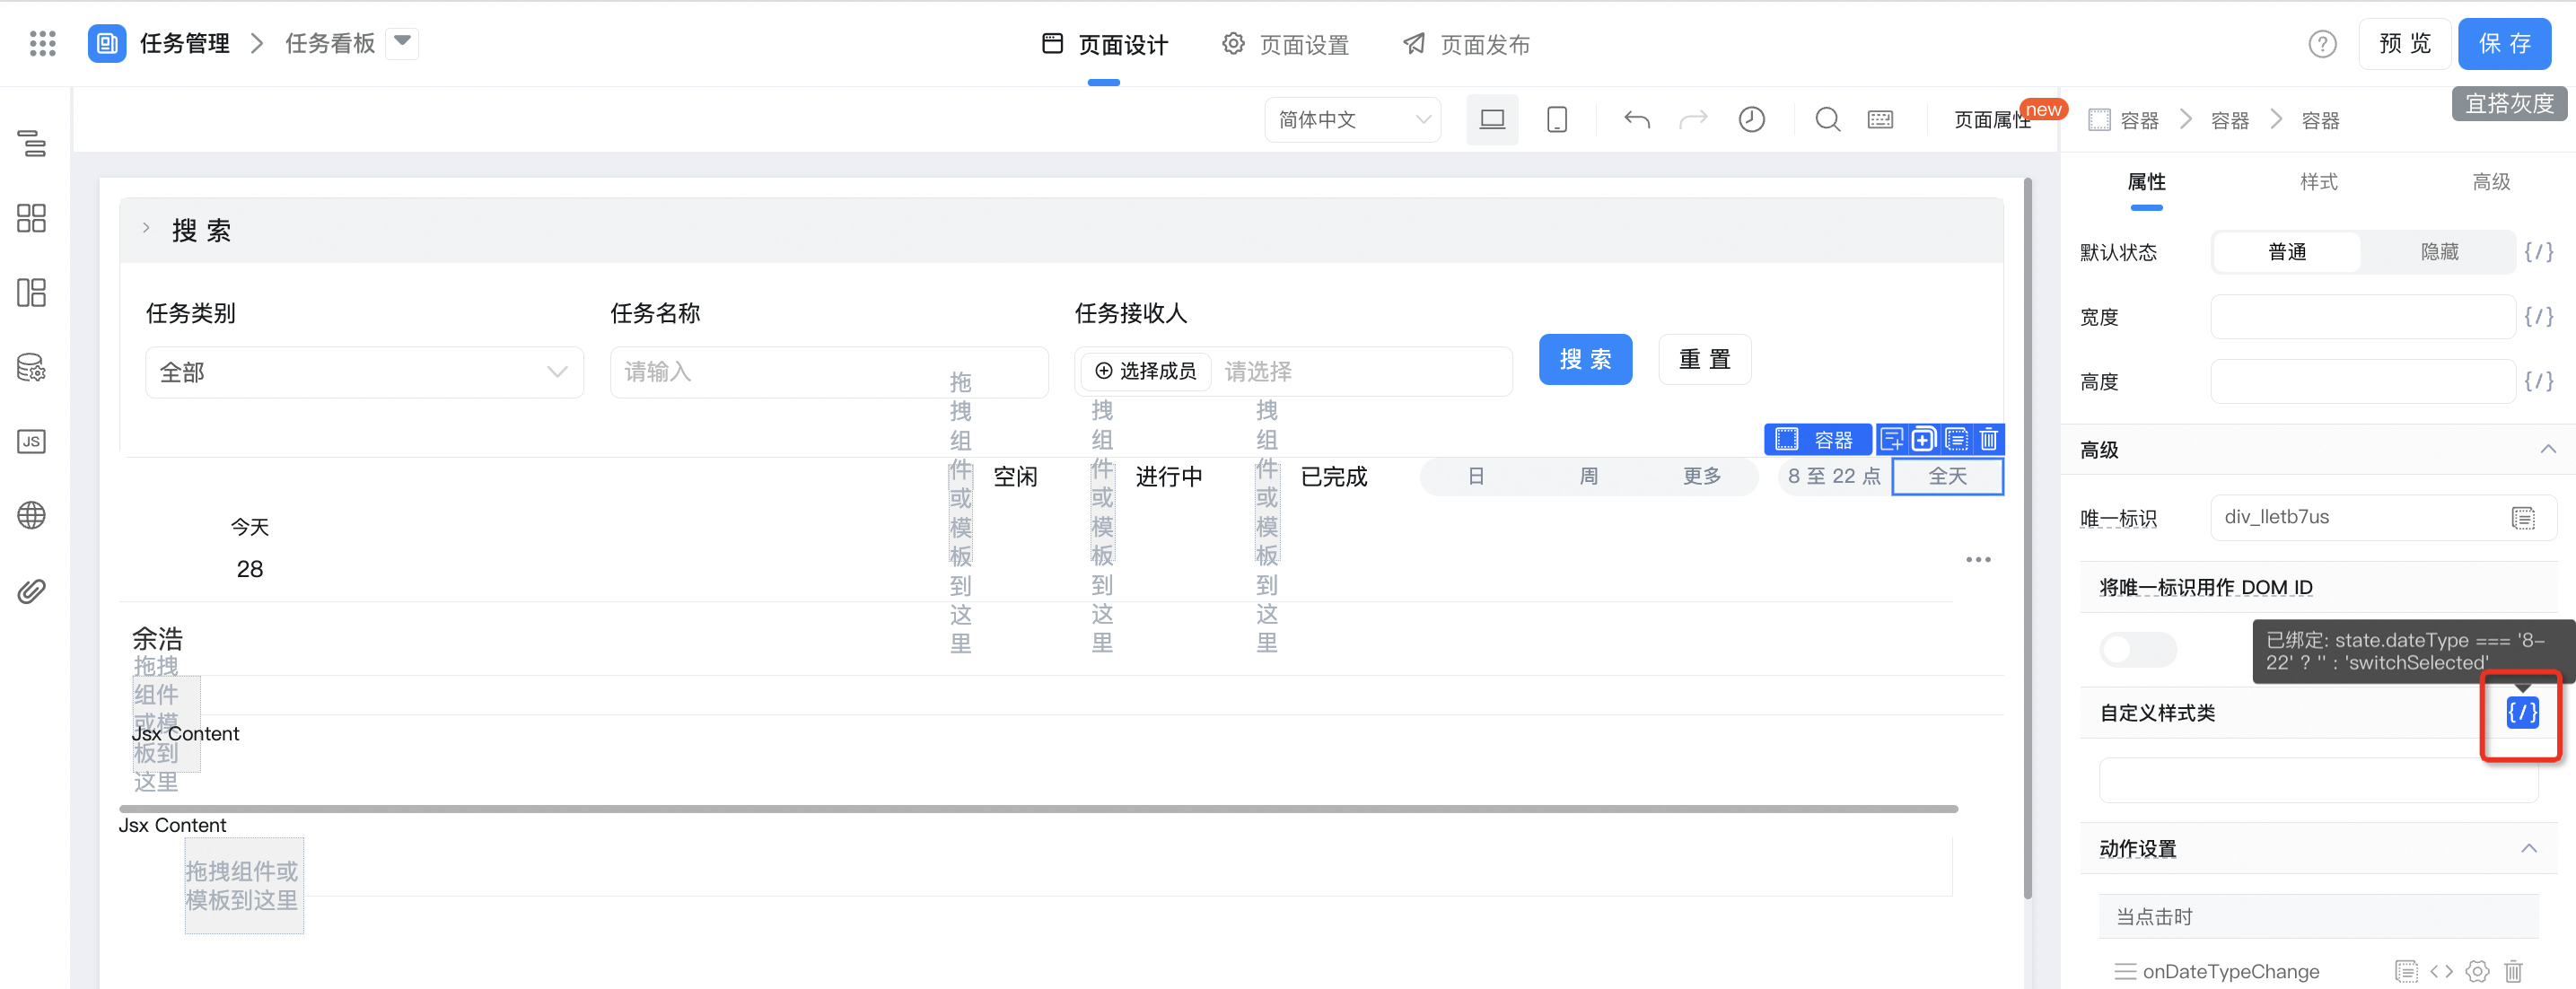Viewport: 2576px width, 989px height.
Task: Switch to mobile preview device icon
Action: pyautogui.click(x=1557, y=120)
